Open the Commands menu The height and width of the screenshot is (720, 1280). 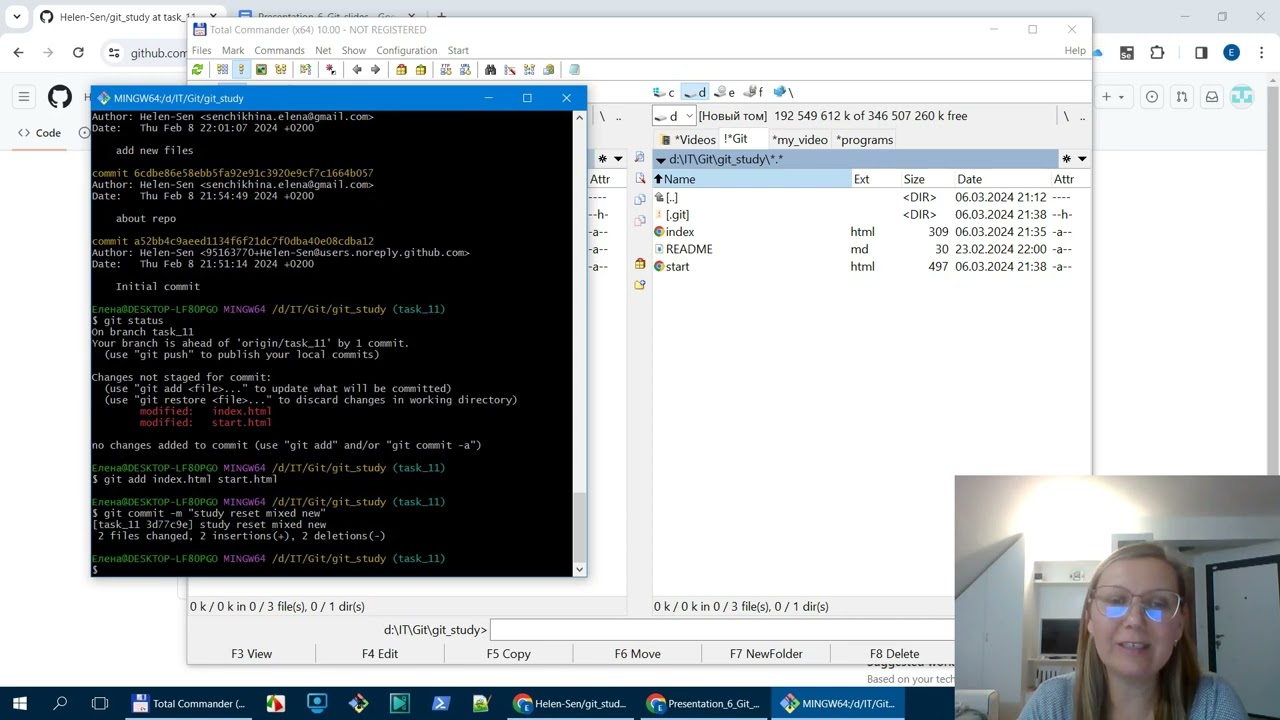pyautogui.click(x=279, y=50)
